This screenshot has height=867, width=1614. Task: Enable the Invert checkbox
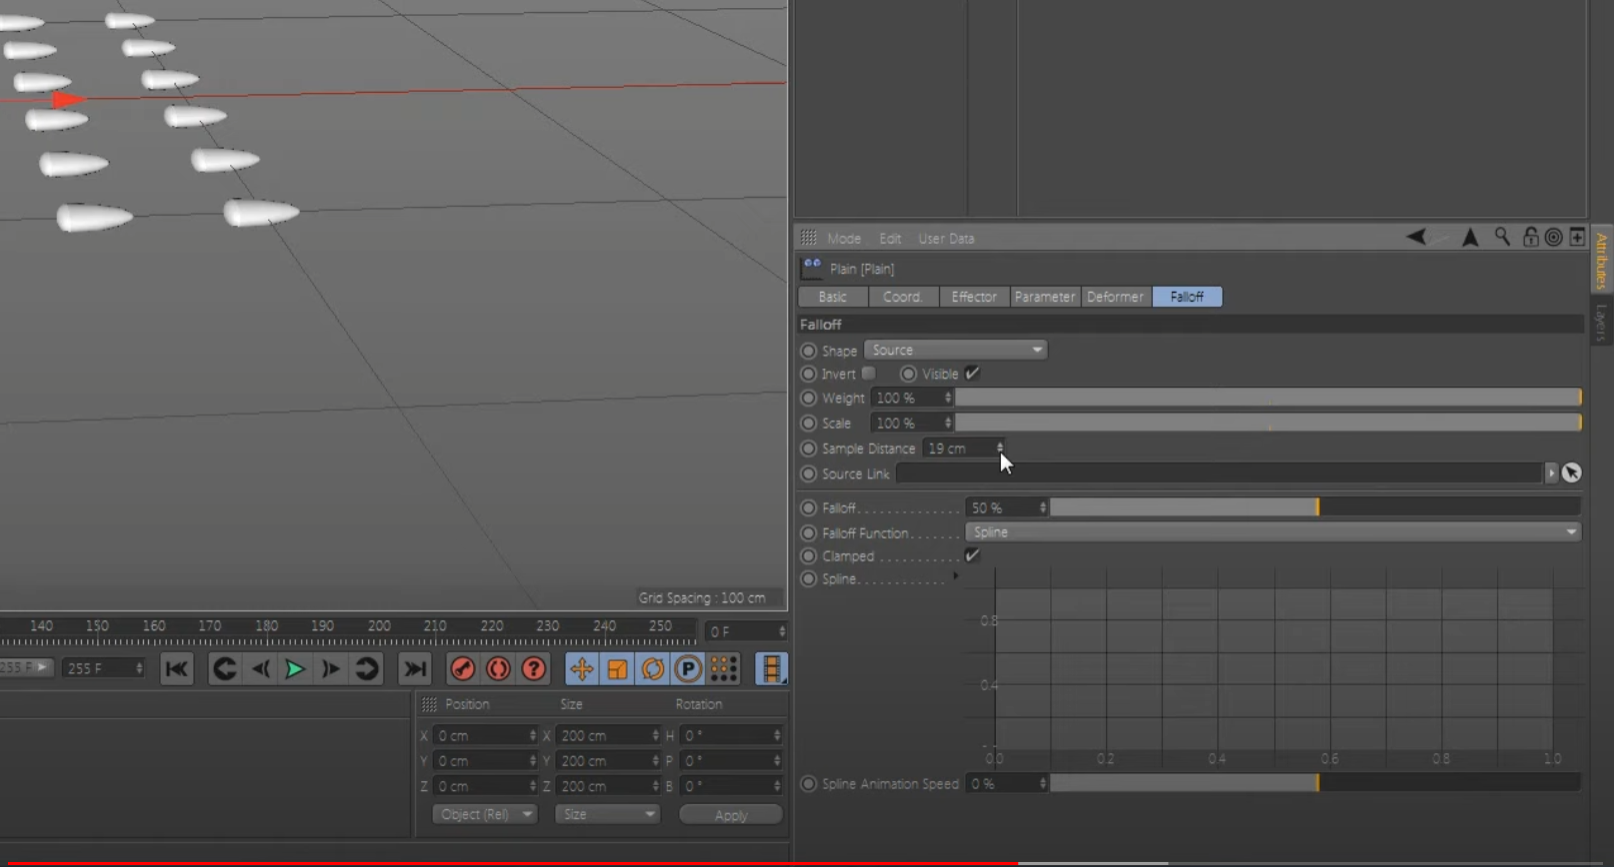pos(869,373)
